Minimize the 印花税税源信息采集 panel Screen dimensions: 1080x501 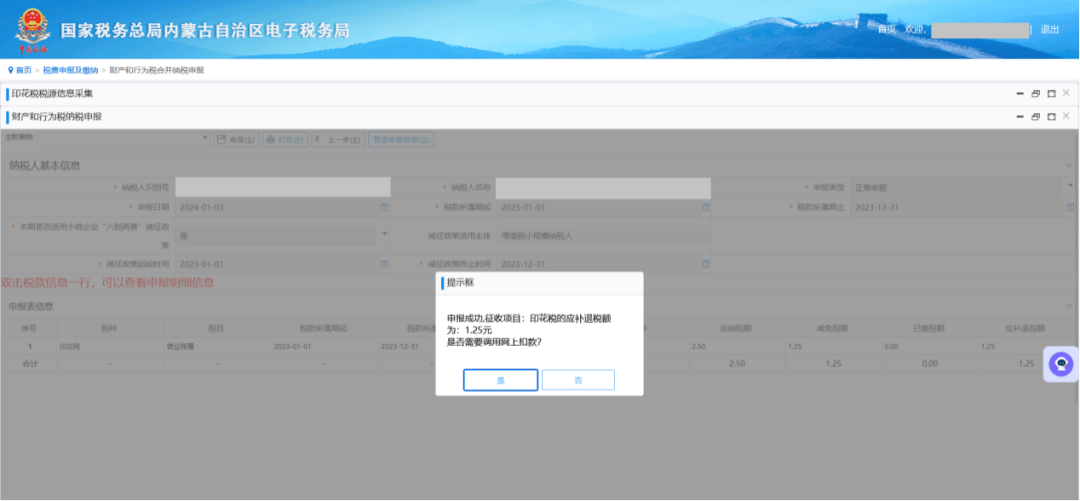coord(1020,94)
